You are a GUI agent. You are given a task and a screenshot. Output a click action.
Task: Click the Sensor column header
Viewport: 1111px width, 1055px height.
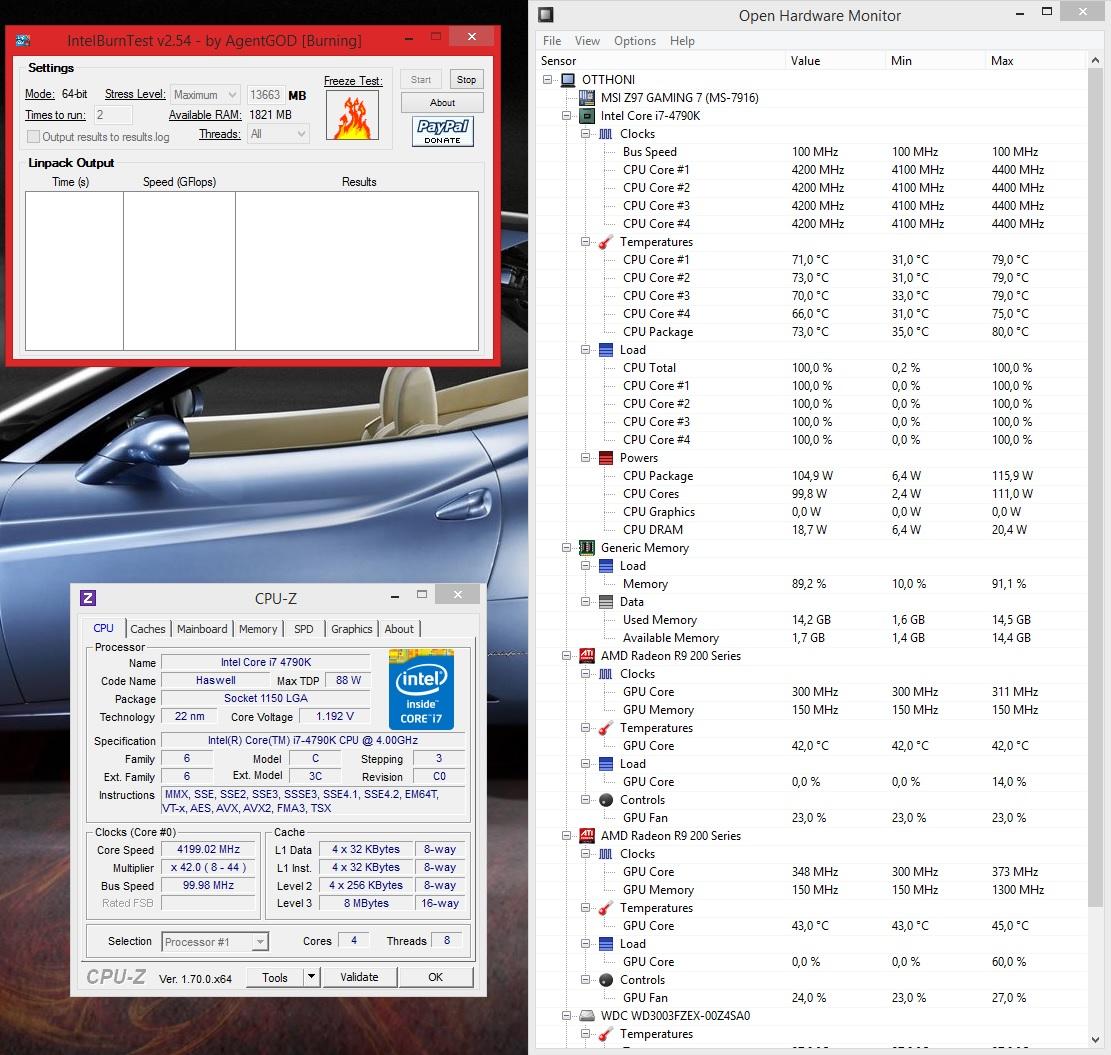(660, 61)
